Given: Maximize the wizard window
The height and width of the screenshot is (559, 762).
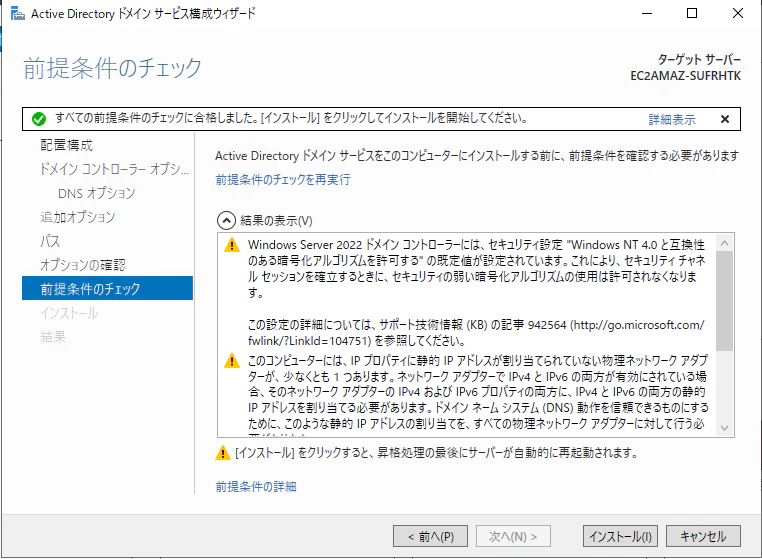Looking at the screenshot, I should coord(692,14).
